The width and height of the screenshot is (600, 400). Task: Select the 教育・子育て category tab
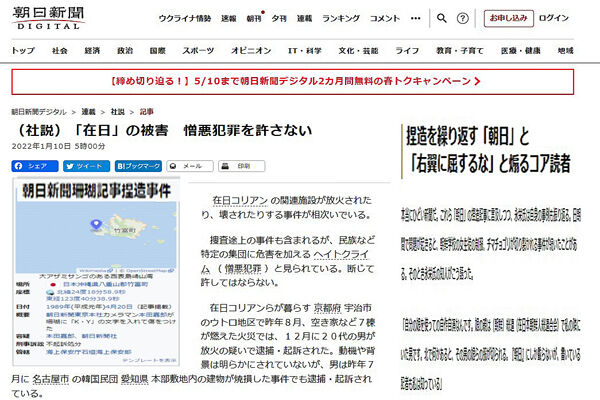460,51
